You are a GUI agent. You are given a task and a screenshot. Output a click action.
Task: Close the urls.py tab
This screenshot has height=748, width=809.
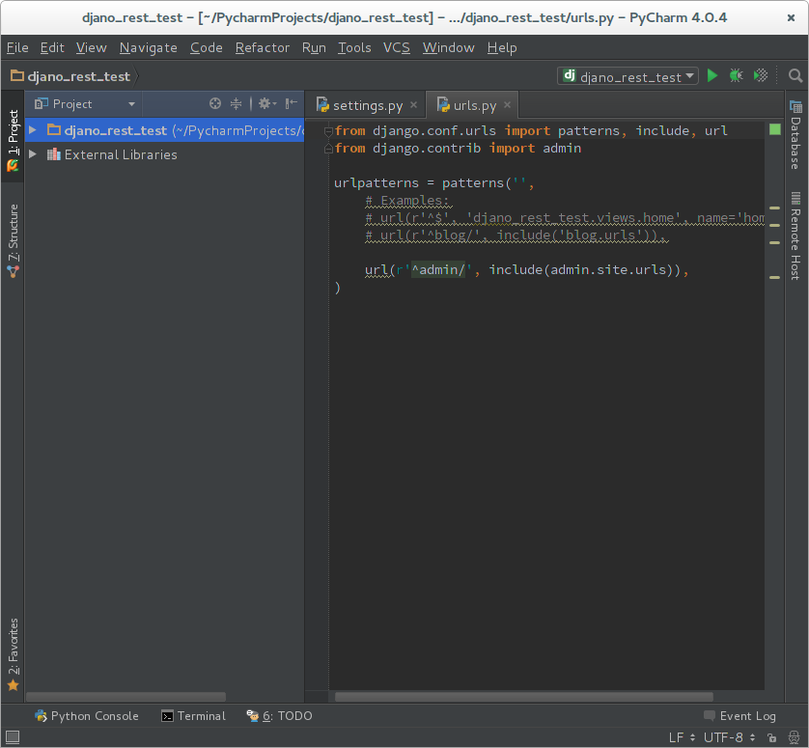[507, 105]
